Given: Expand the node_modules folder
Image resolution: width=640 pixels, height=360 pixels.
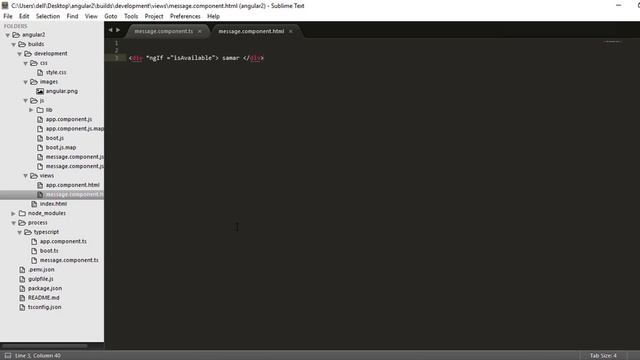Looking at the screenshot, I should pos(13,213).
